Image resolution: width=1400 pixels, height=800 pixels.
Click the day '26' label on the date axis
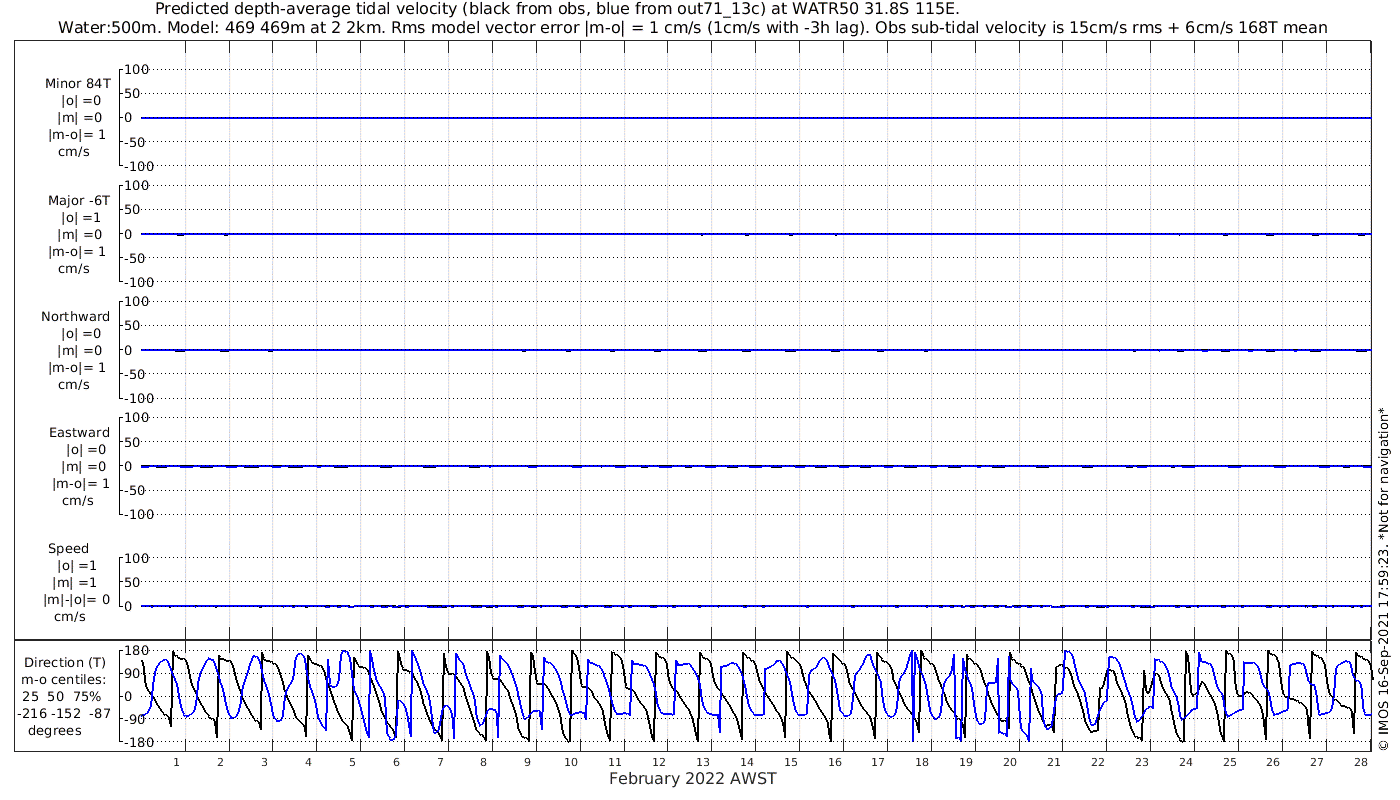(x=1272, y=763)
